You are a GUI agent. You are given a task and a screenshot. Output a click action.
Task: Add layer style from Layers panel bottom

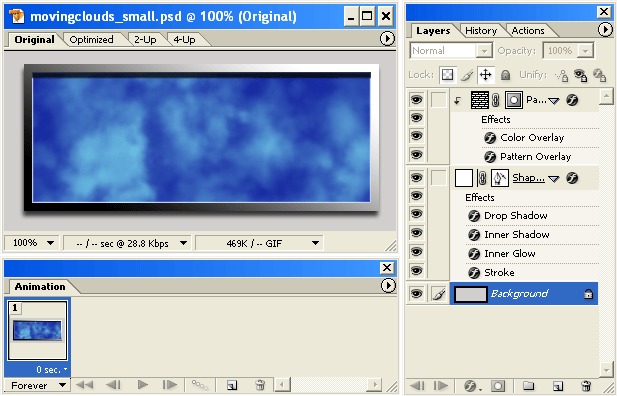pyautogui.click(x=471, y=386)
